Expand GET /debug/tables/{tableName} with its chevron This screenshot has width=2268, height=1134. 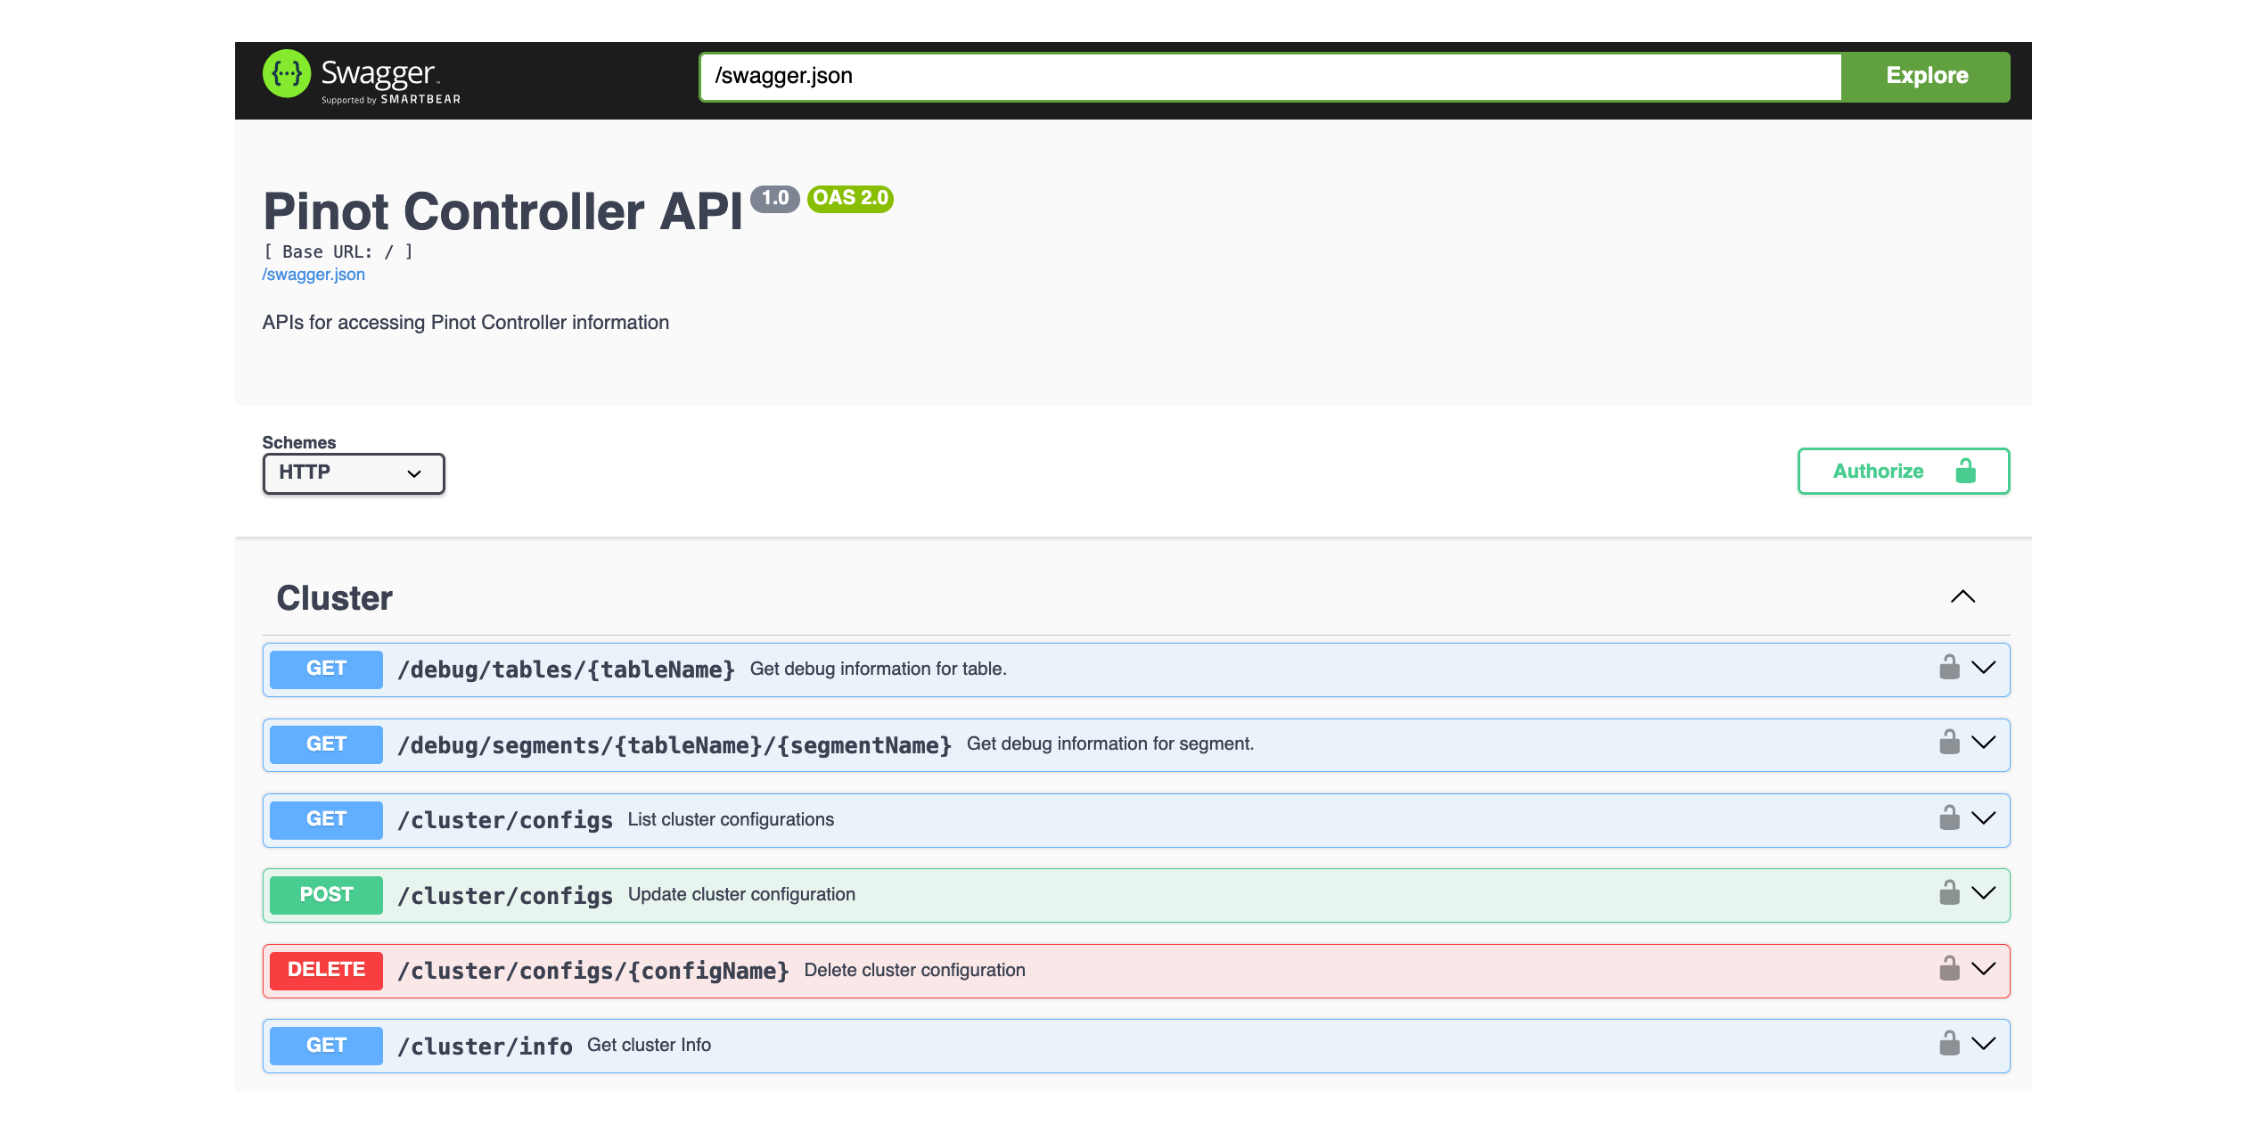(x=1983, y=668)
